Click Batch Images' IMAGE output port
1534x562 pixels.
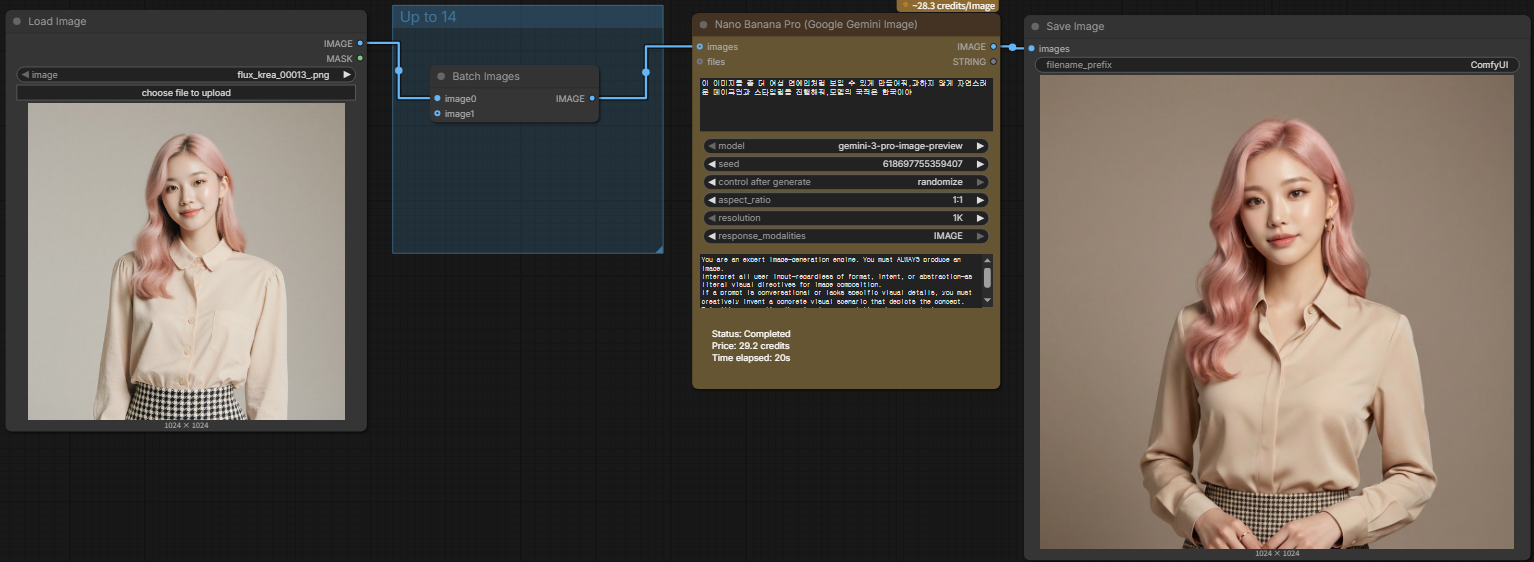tap(593, 98)
